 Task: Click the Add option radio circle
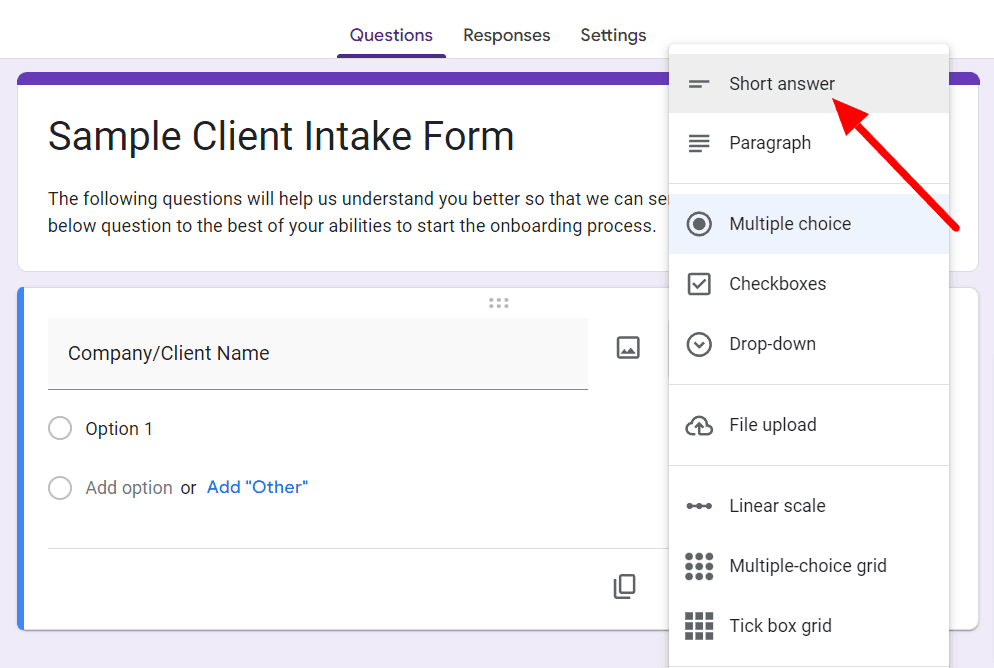(x=60, y=488)
